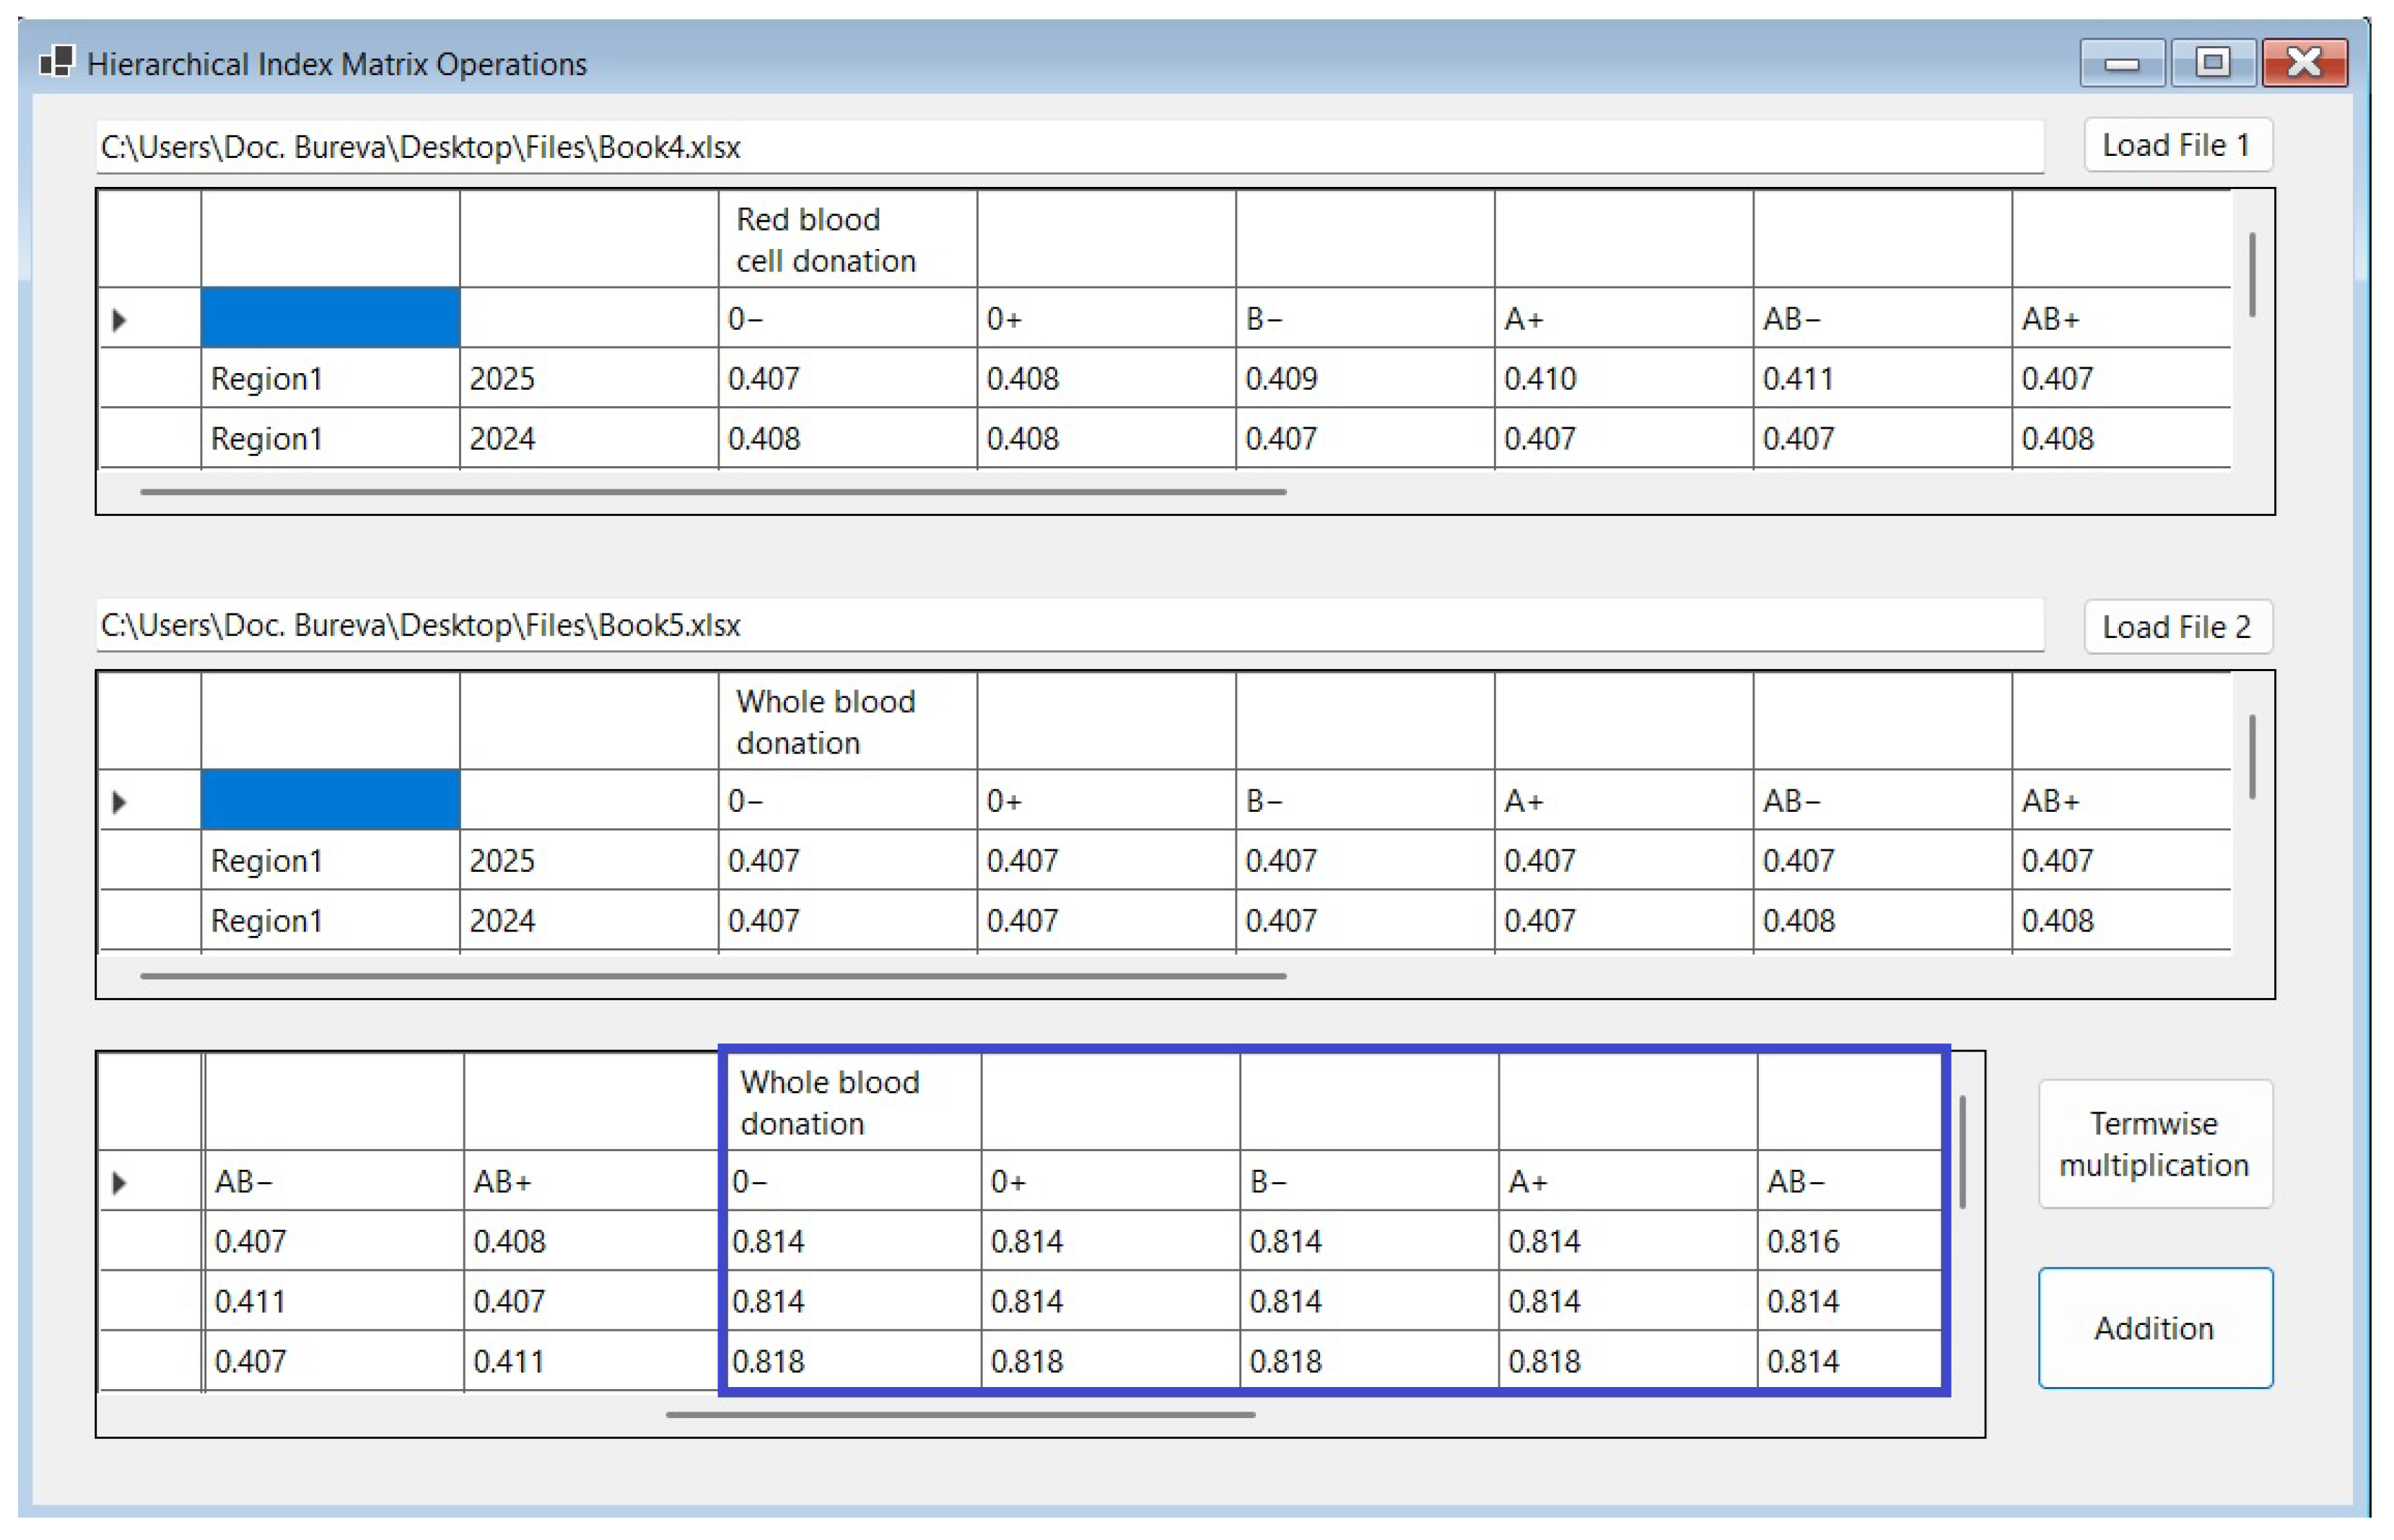Viewport: 2394px width, 1540px height.
Task: Click row arrow indicator in first grid
Action: (119, 320)
